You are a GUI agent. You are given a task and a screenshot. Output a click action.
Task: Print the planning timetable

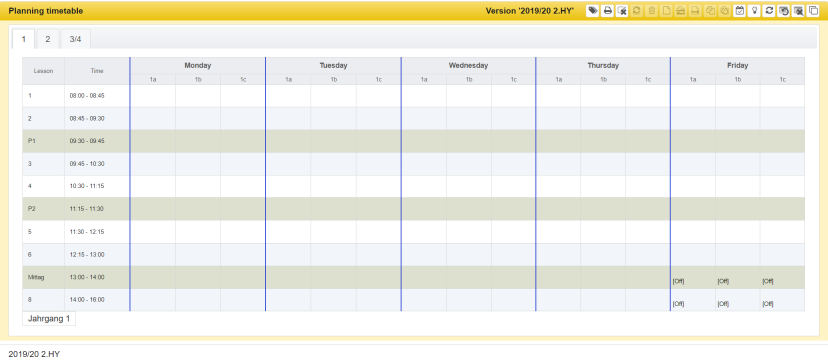click(x=608, y=11)
